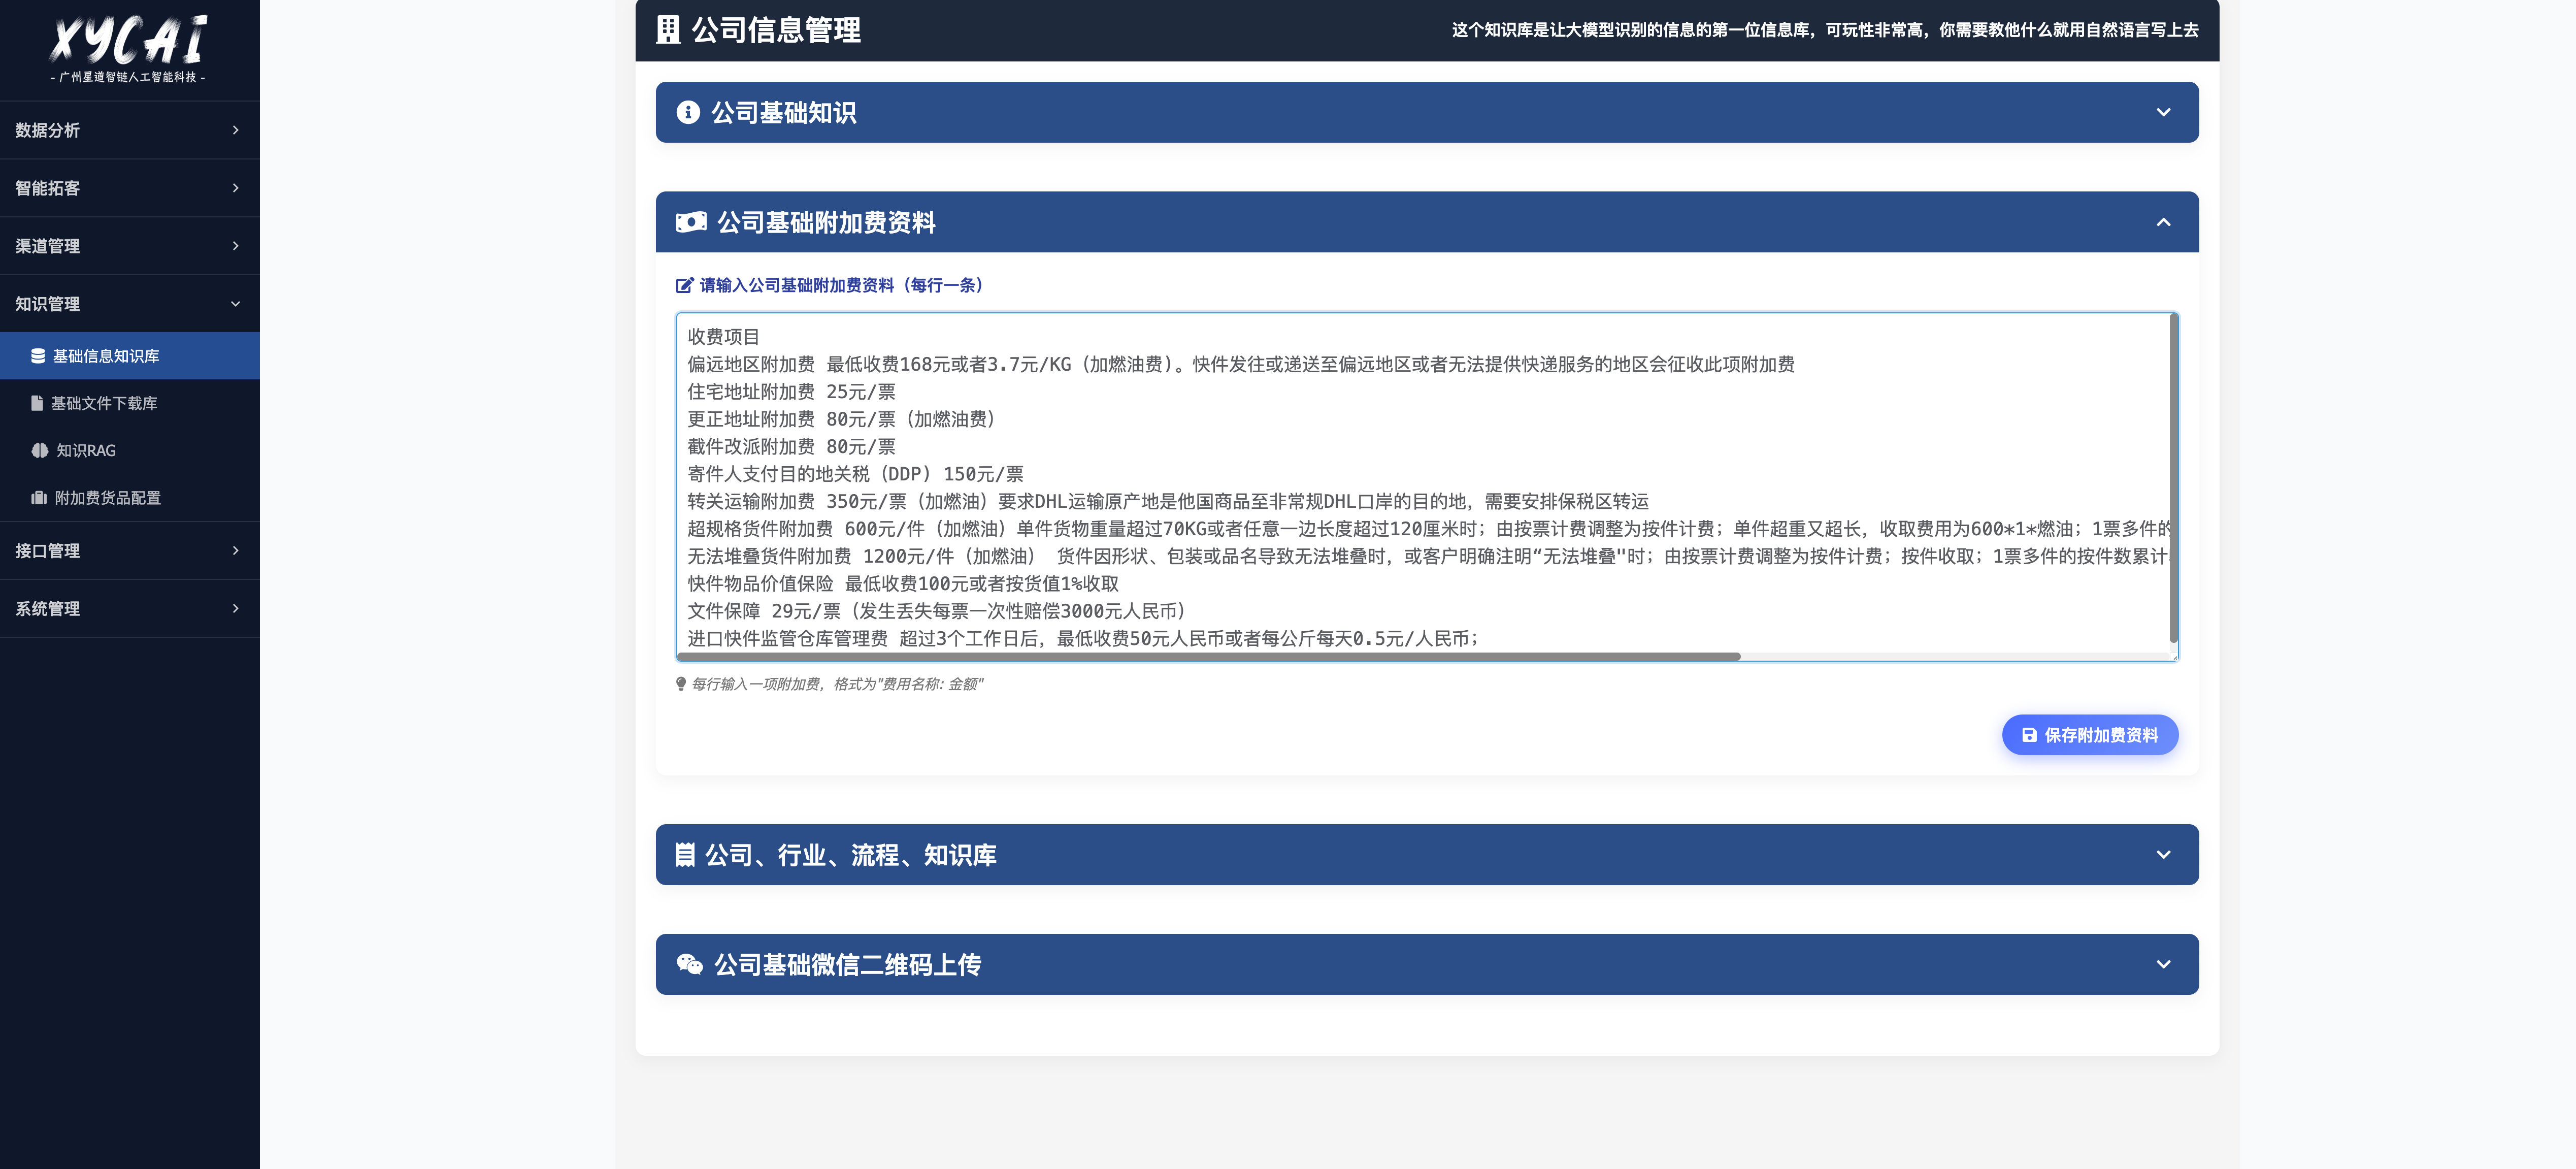Click inside the surcharge textarea at 收费项目

click(x=723, y=337)
